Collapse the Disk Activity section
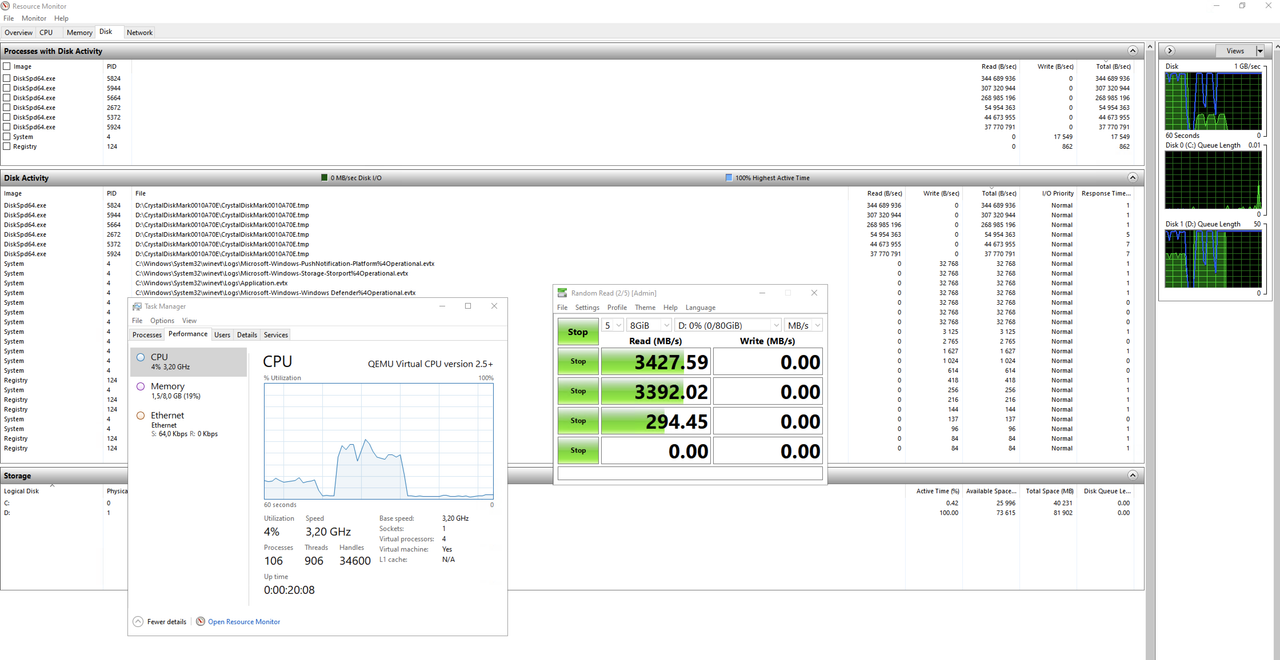Screen dimensions: 1280x660 [1133, 178]
